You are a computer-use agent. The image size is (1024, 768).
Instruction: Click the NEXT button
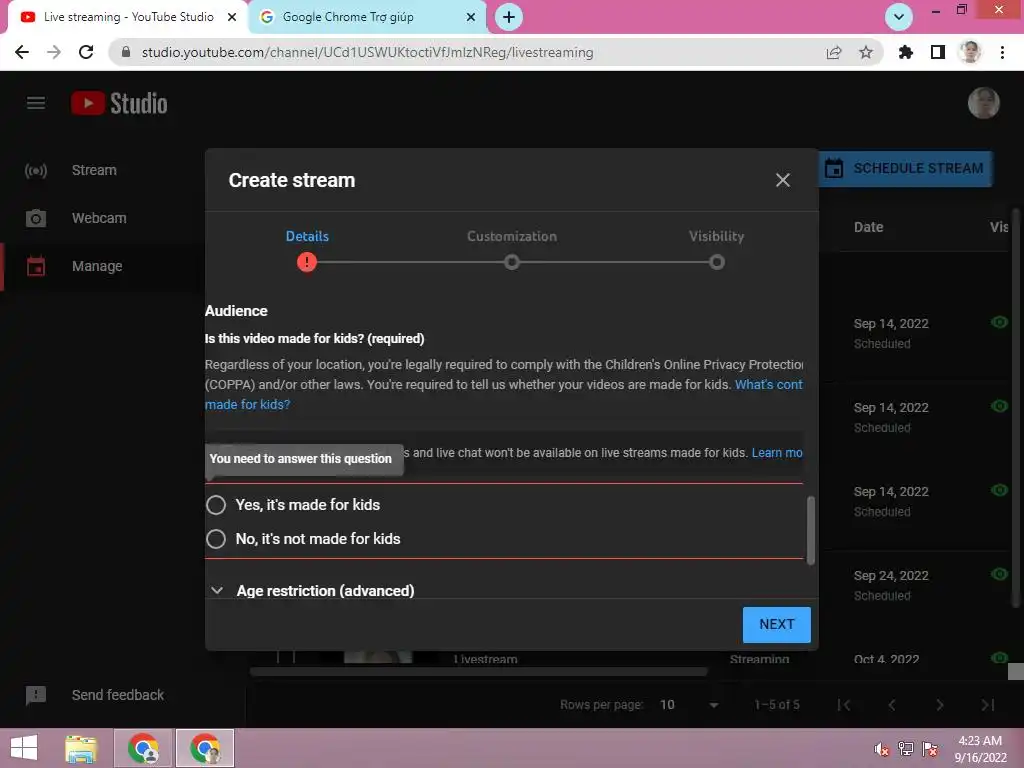click(776, 624)
